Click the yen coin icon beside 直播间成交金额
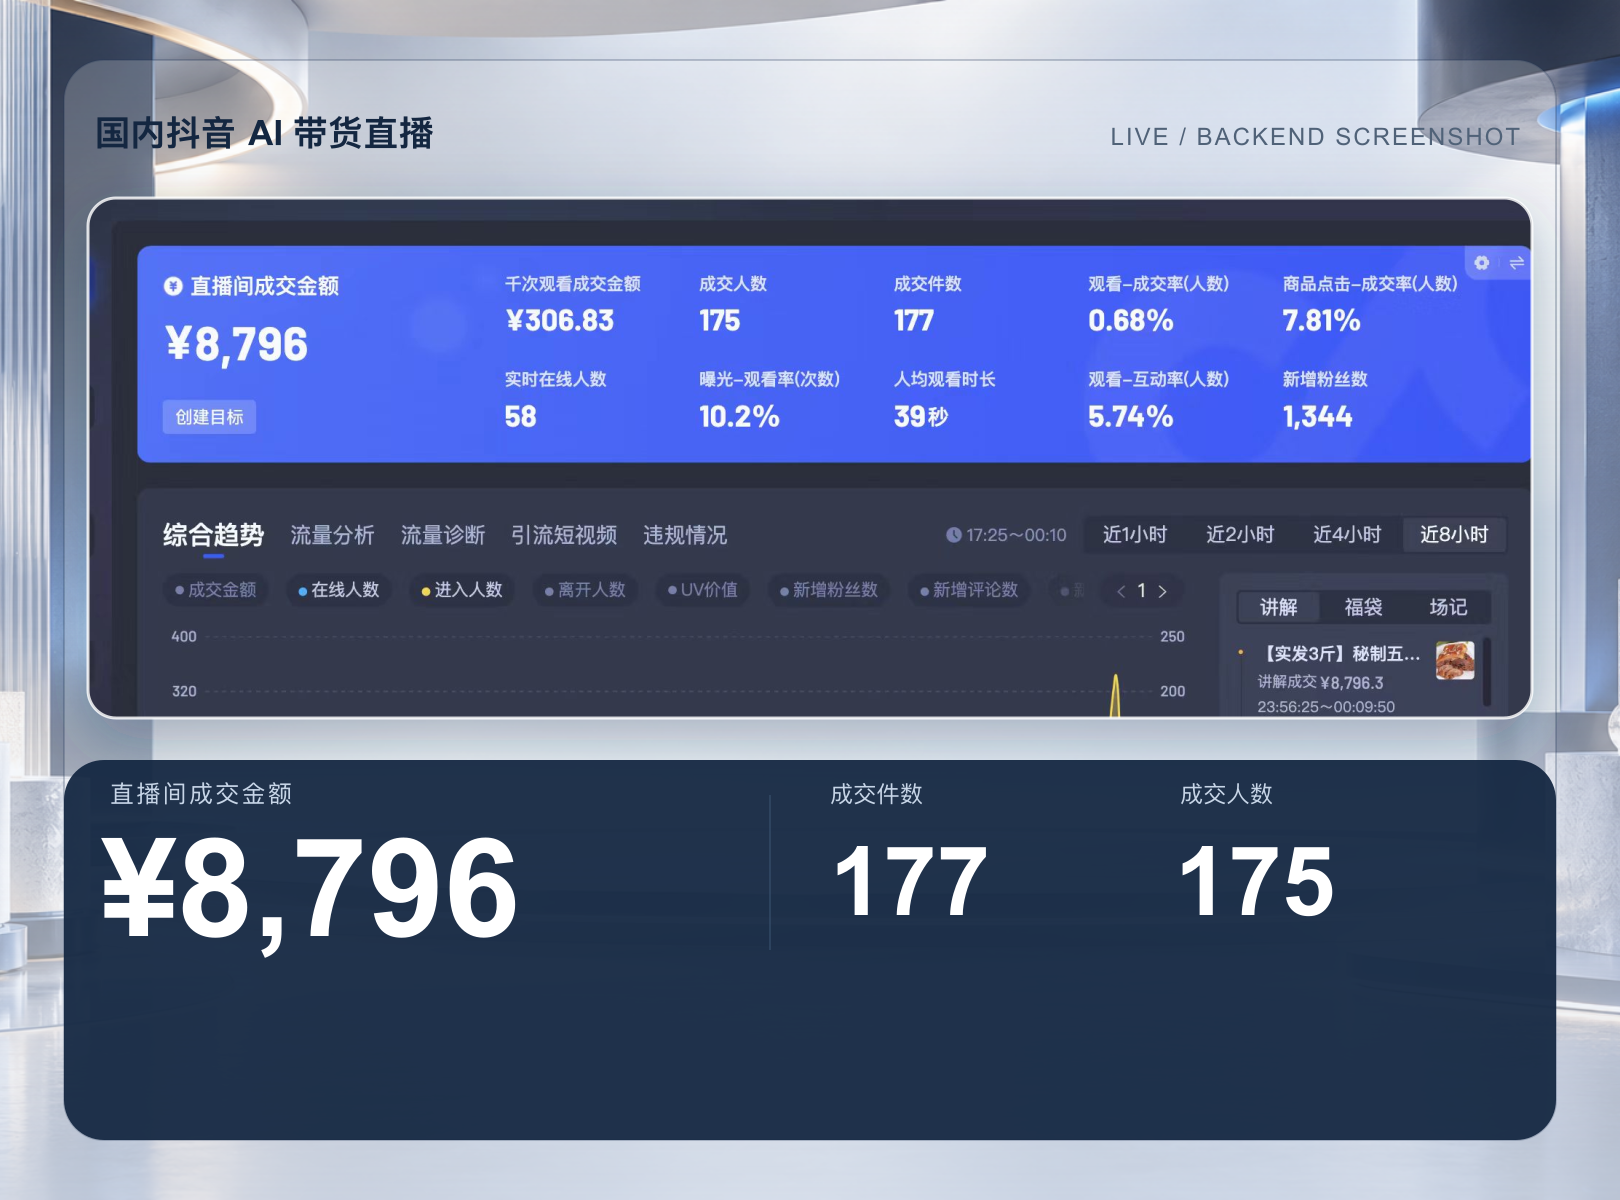 point(173,286)
